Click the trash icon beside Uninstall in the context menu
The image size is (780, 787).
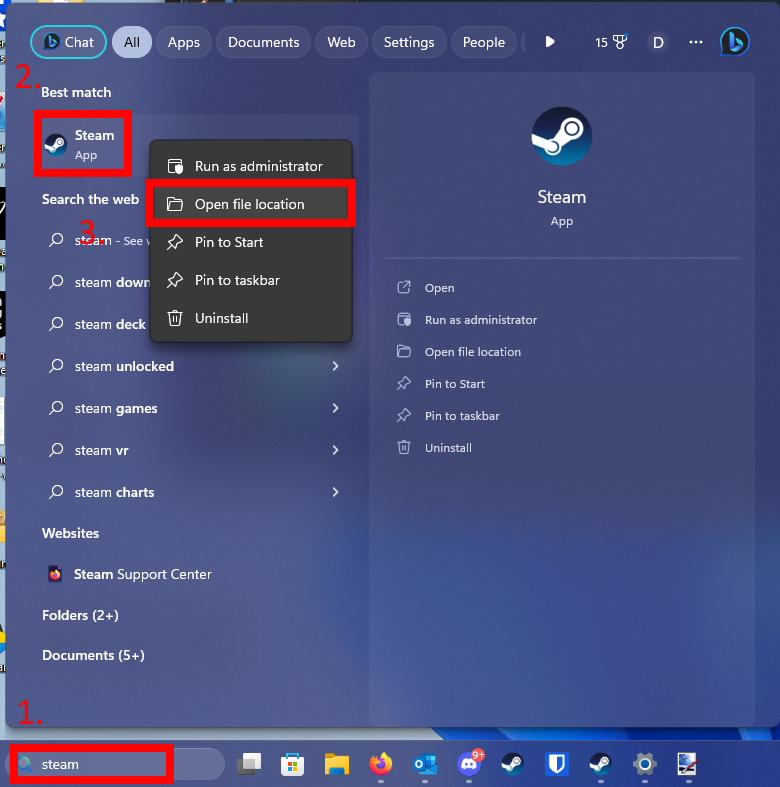pyautogui.click(x=175, y=318)
